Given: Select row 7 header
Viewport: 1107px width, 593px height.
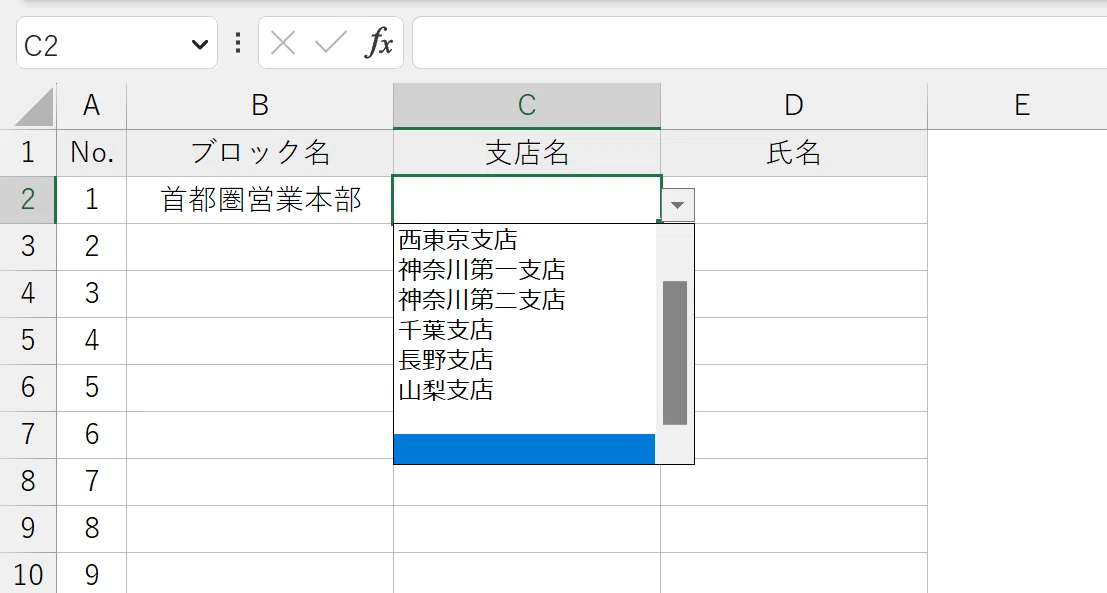Looking at the screenshot, I should [28, 435].
